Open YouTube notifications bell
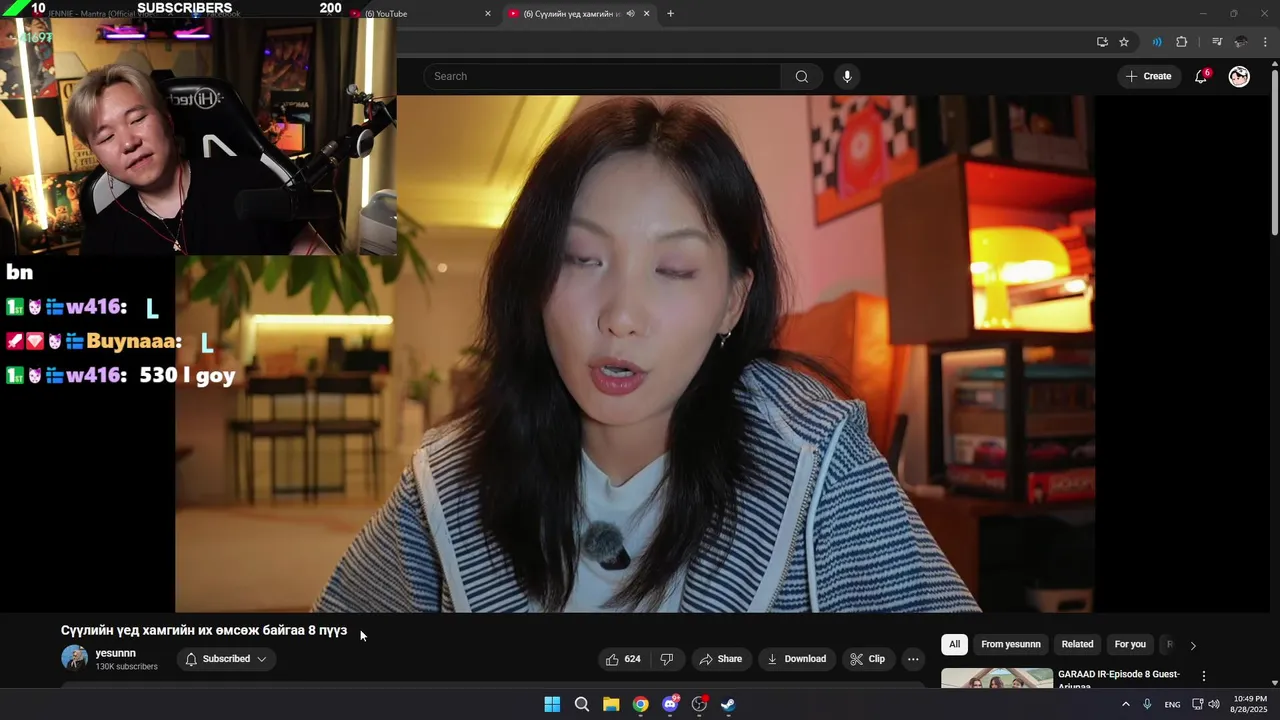The width and height of the screenshot is (1280, 720). (1202, 76)
